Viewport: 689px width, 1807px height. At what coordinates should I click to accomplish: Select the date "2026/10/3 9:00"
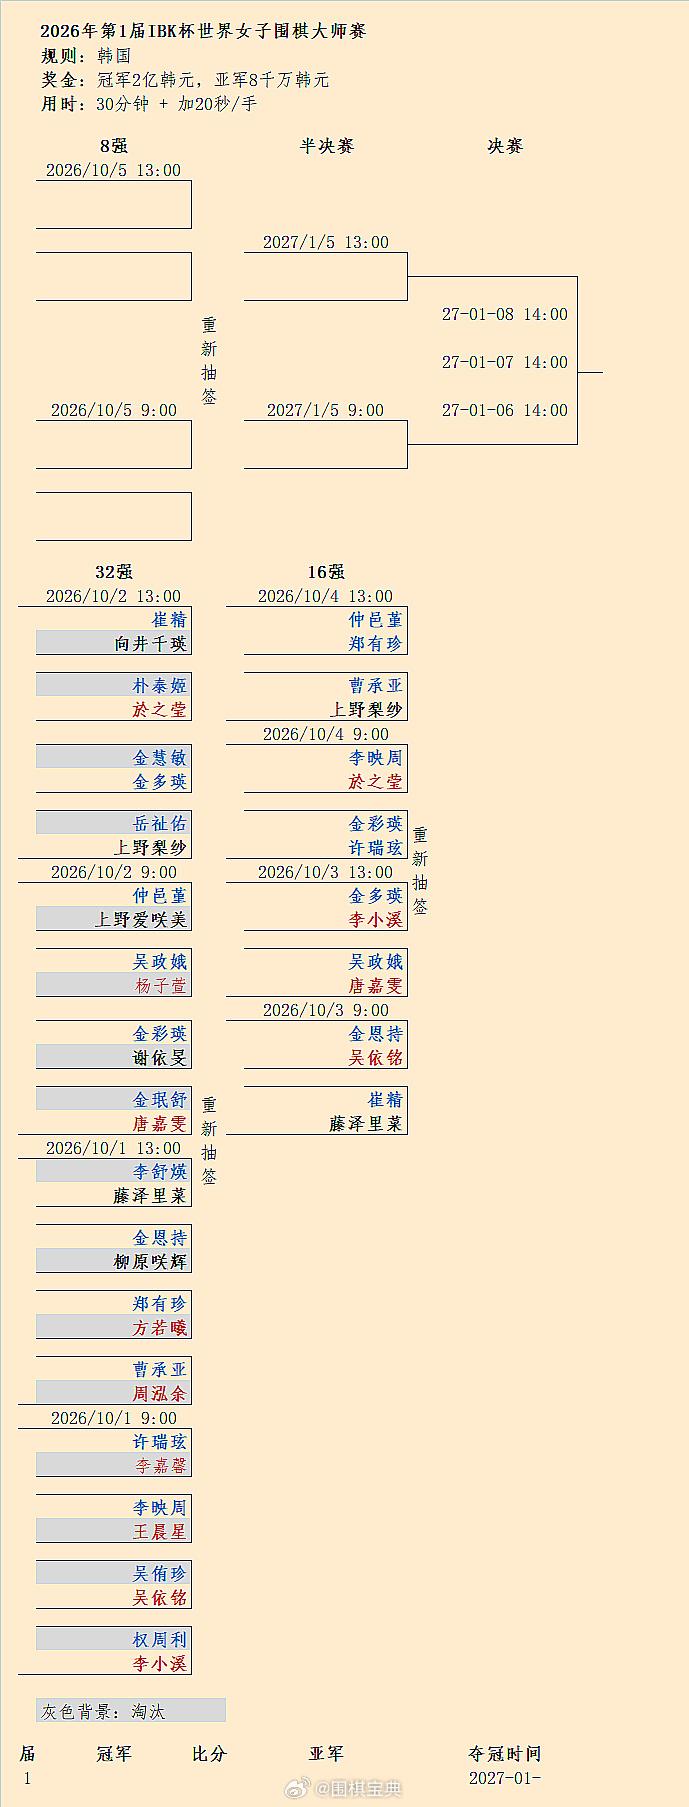point(326,1010)
